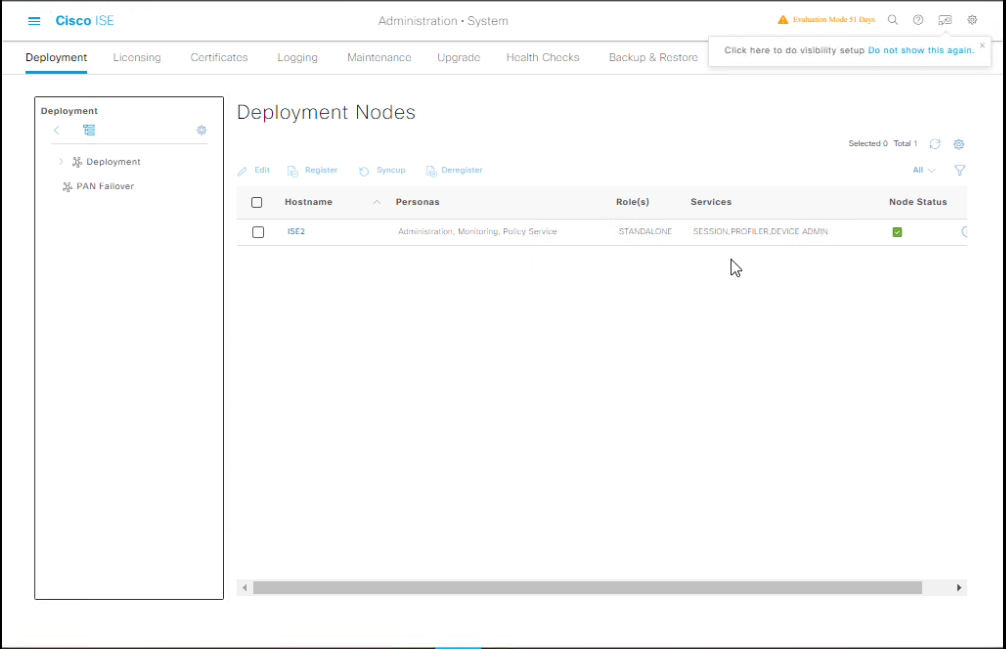Screen dimensions: 1006x649
Task: Click the filter funnel icon
Action: click(x=959, y=171)
